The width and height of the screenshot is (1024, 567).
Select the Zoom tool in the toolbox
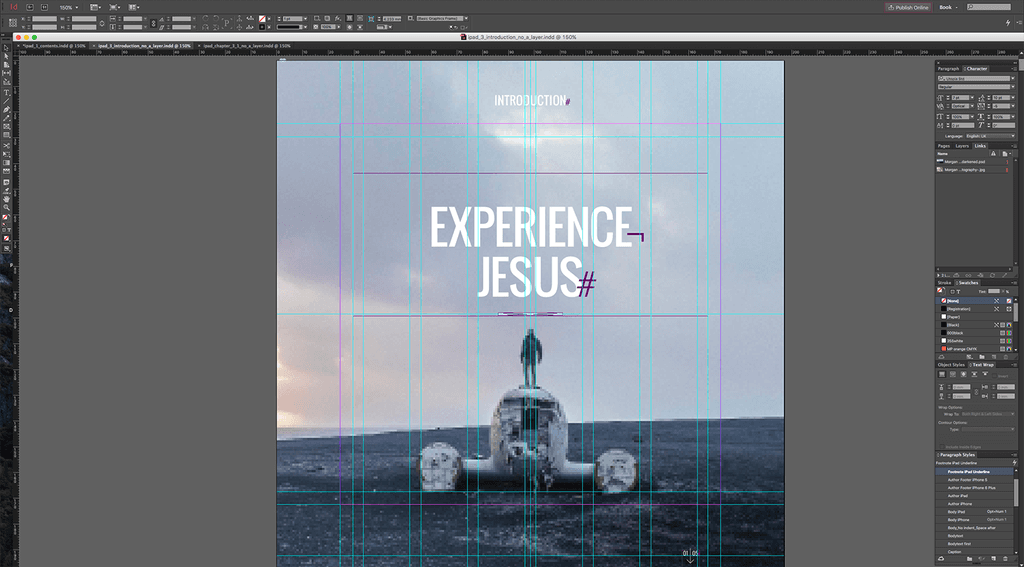pos(7,207)
